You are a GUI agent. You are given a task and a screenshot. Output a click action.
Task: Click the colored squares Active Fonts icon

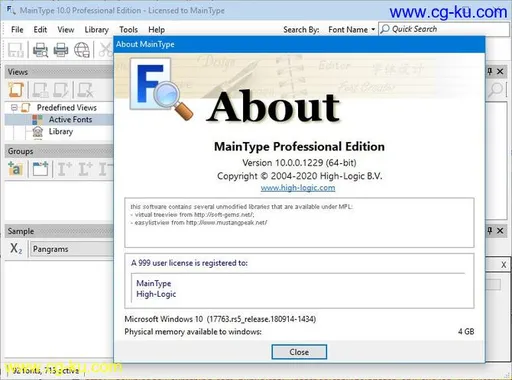coord(37,119)
